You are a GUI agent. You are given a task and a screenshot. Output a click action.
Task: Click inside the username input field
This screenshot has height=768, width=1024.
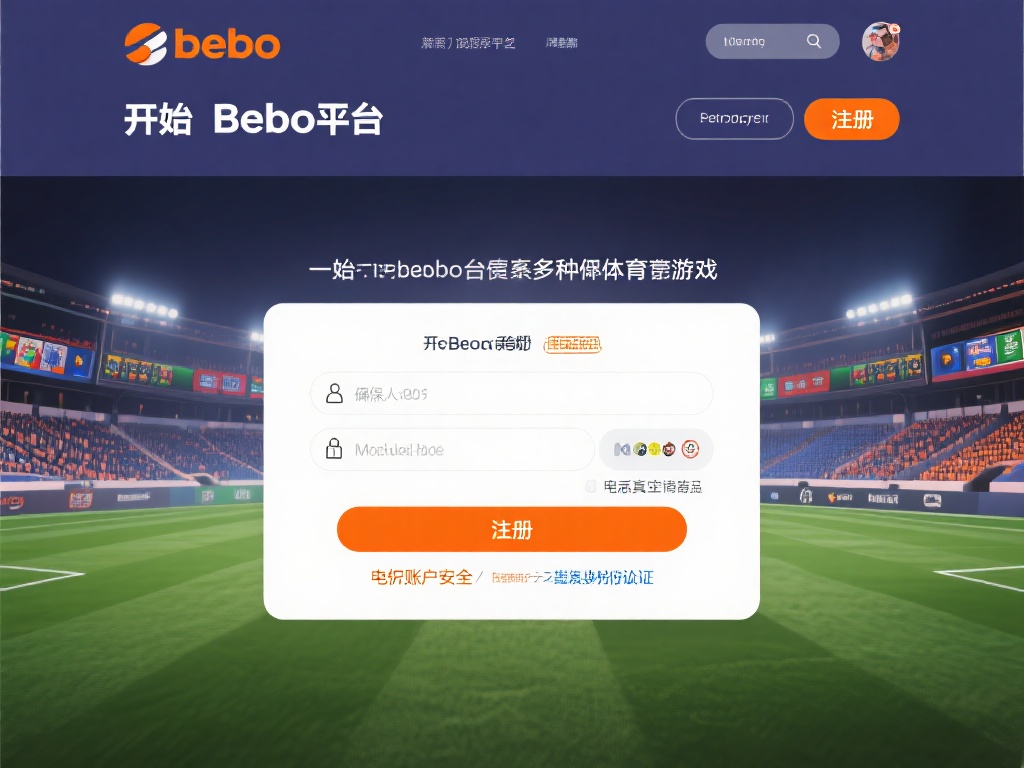point(510,393)
